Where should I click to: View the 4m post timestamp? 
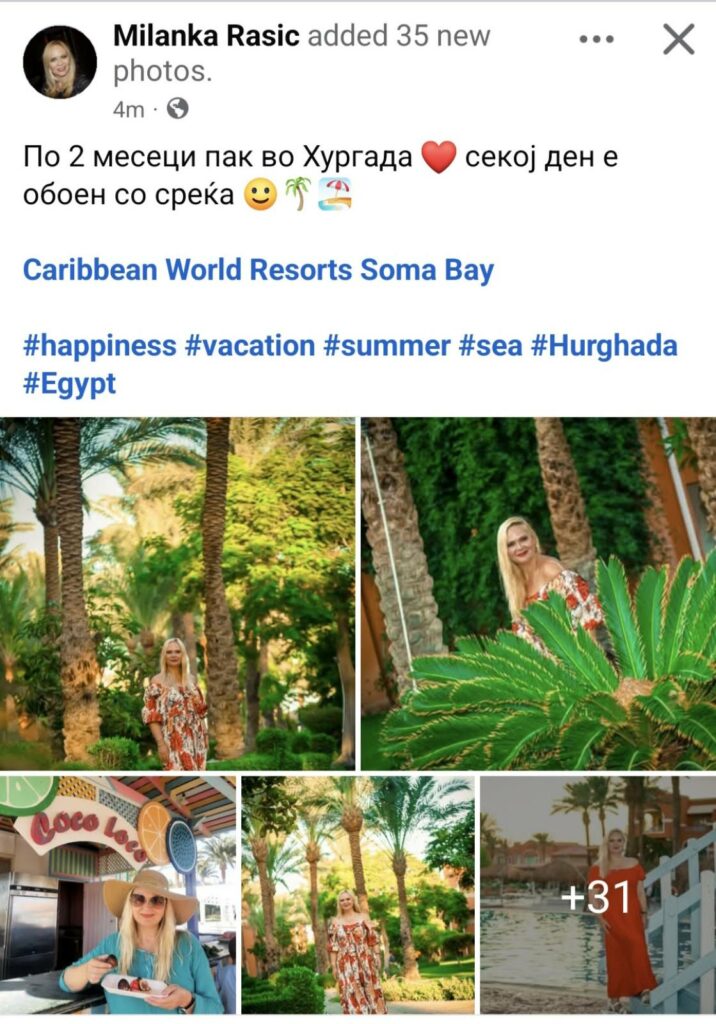click(128, 109)
